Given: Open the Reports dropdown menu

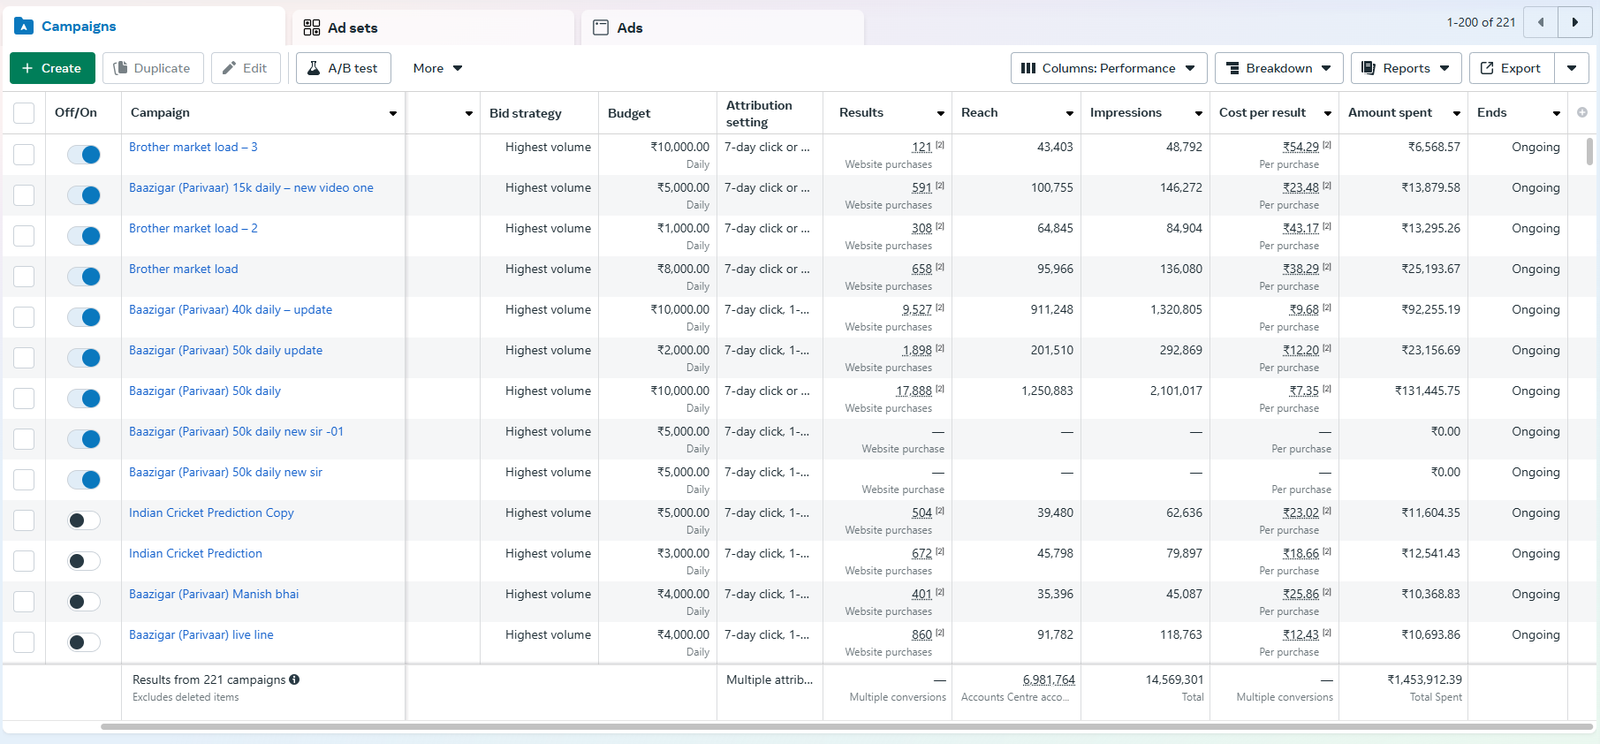Looking at the screenshot, I should click(1405, 68).
